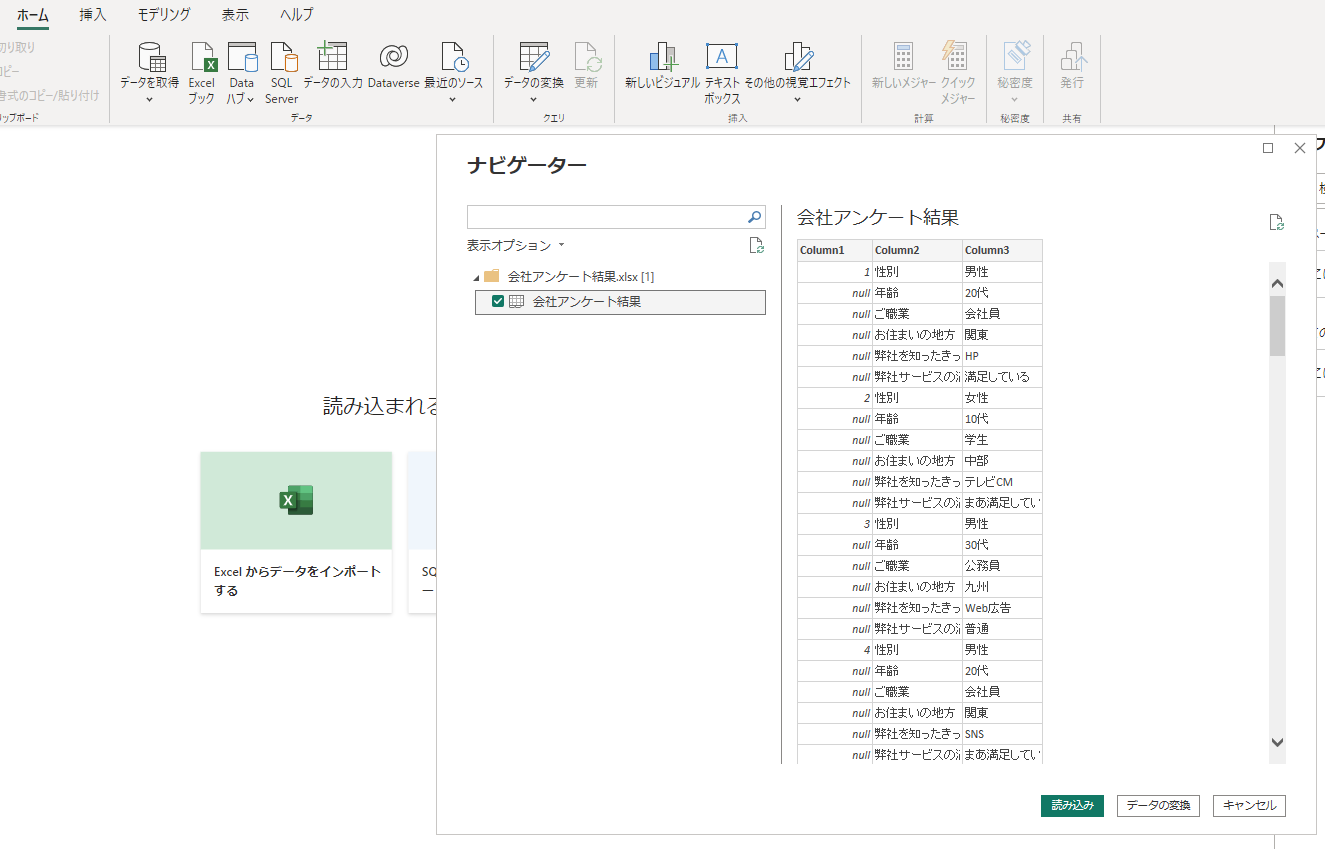The image size is (1325, 849).
Task: Click the 最近のソース icon
Action: pyautogui.click(x=454, y=57)
